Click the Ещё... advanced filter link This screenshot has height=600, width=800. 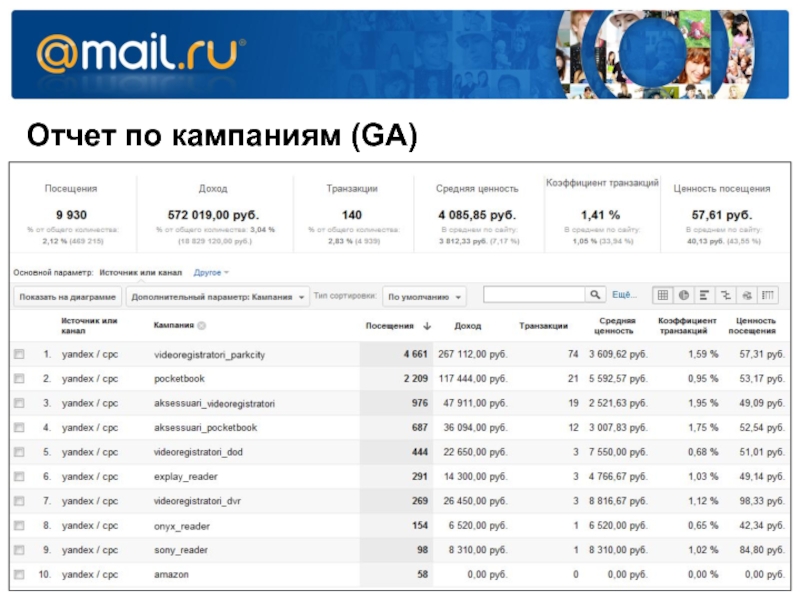(x=624, y=295)
